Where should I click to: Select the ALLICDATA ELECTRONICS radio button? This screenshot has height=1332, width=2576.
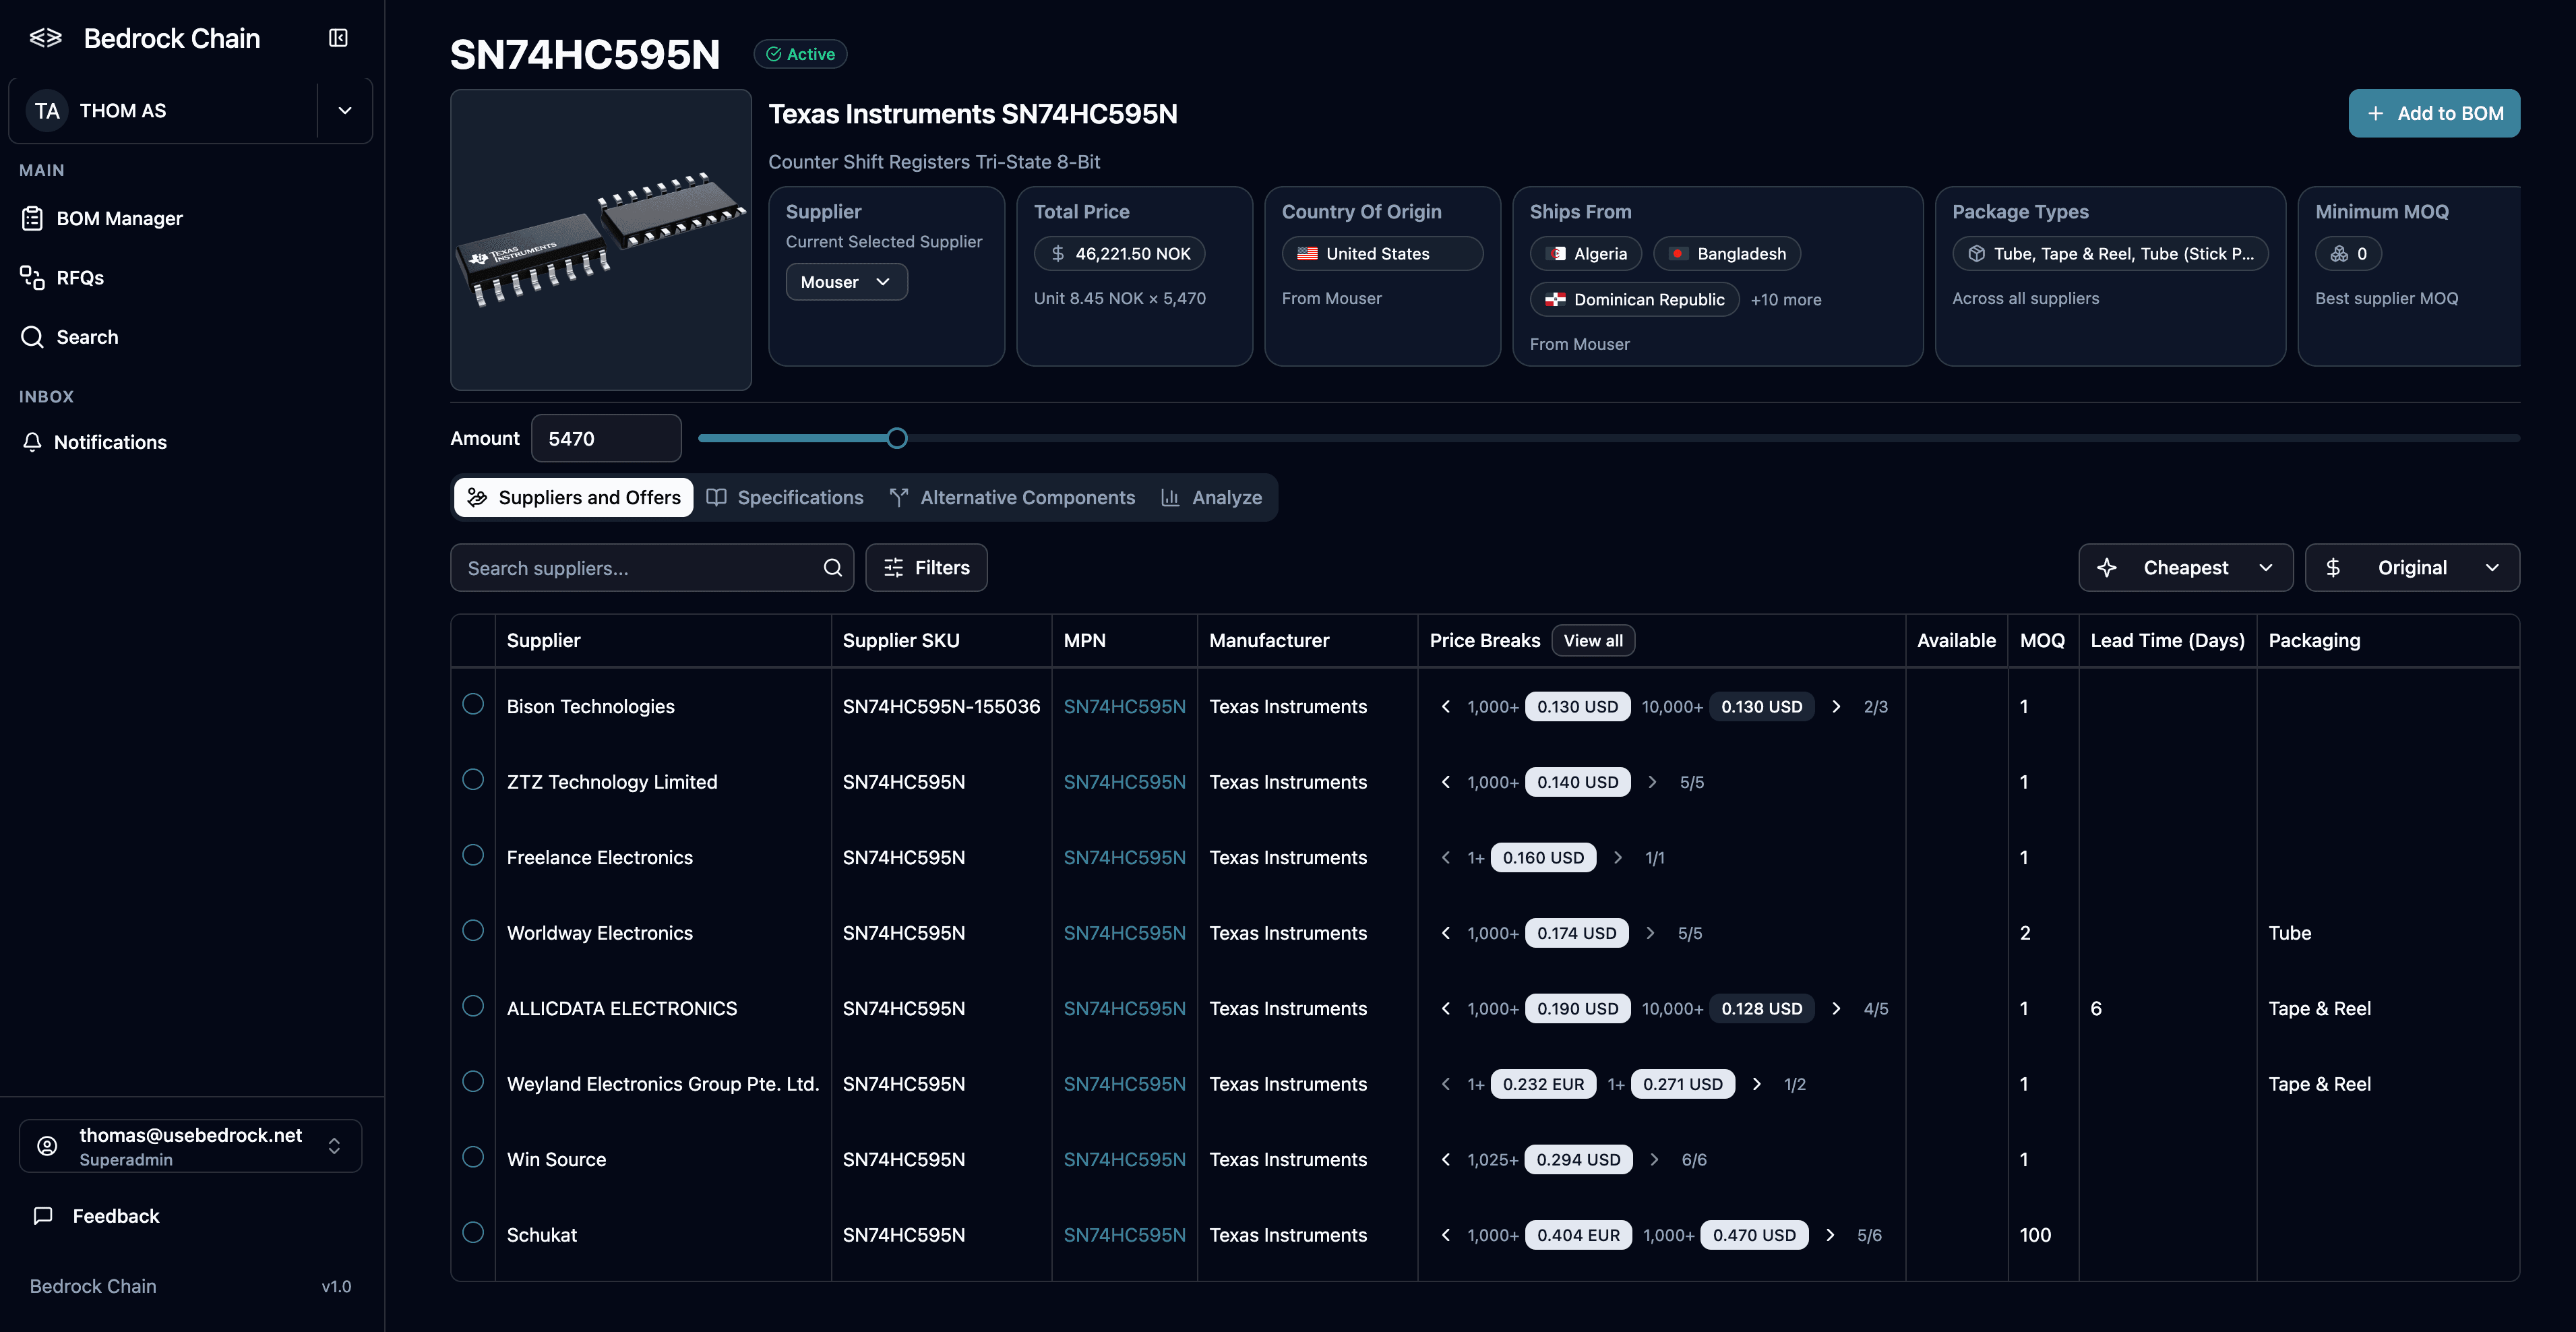[x=473, y=1006]
